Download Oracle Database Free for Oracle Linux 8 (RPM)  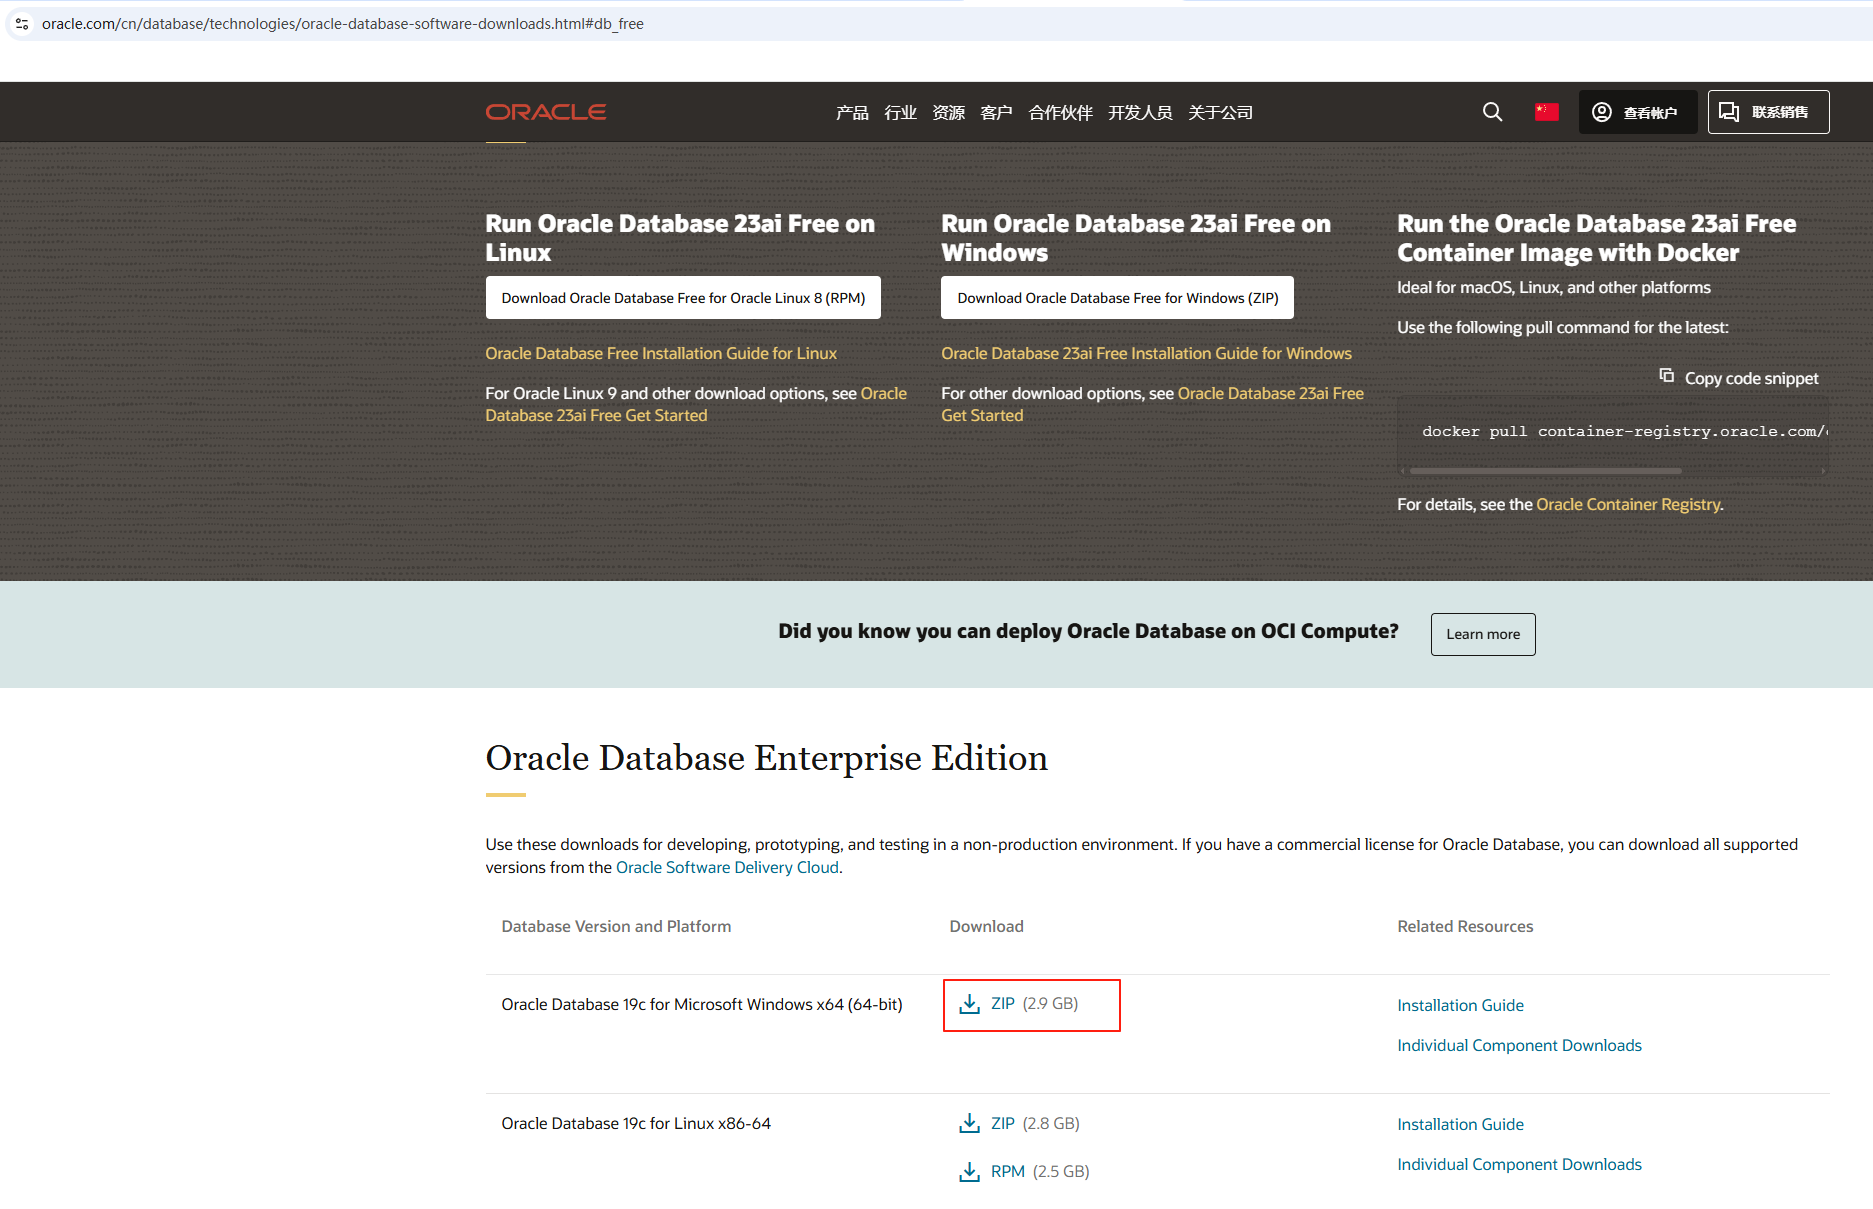(x=683, y=298)
